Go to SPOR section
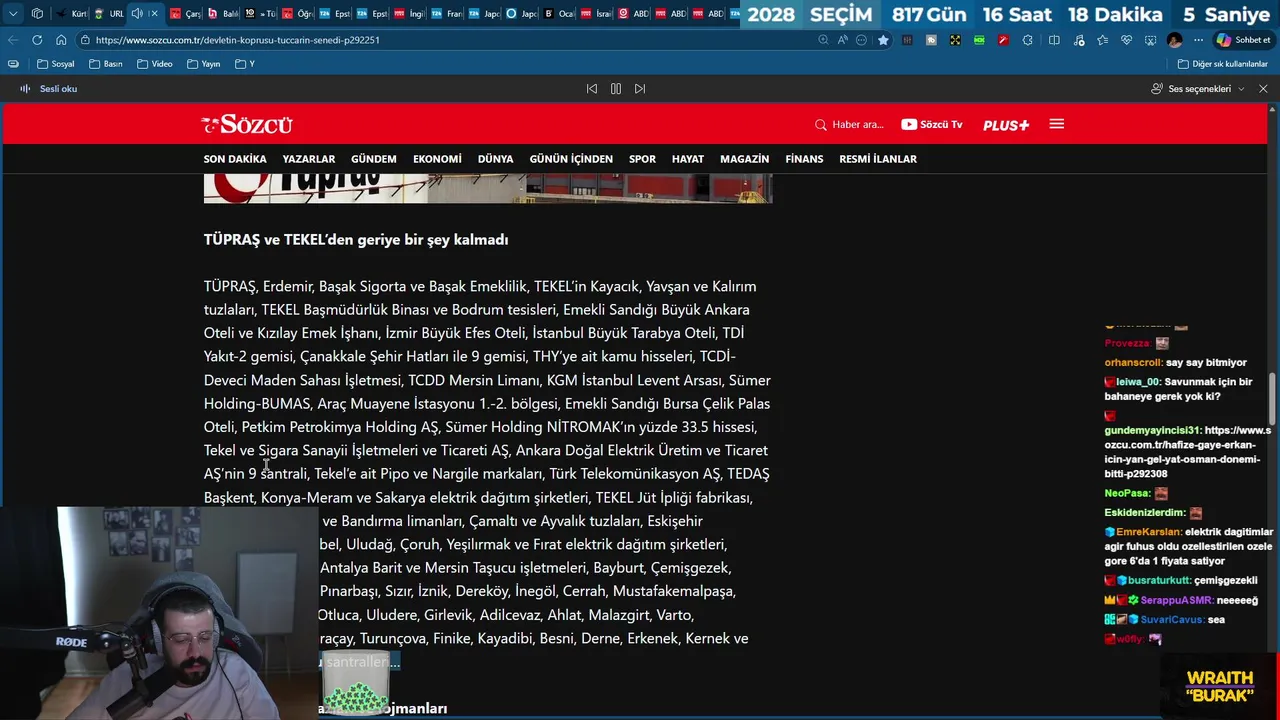 (x=642, y=159)
